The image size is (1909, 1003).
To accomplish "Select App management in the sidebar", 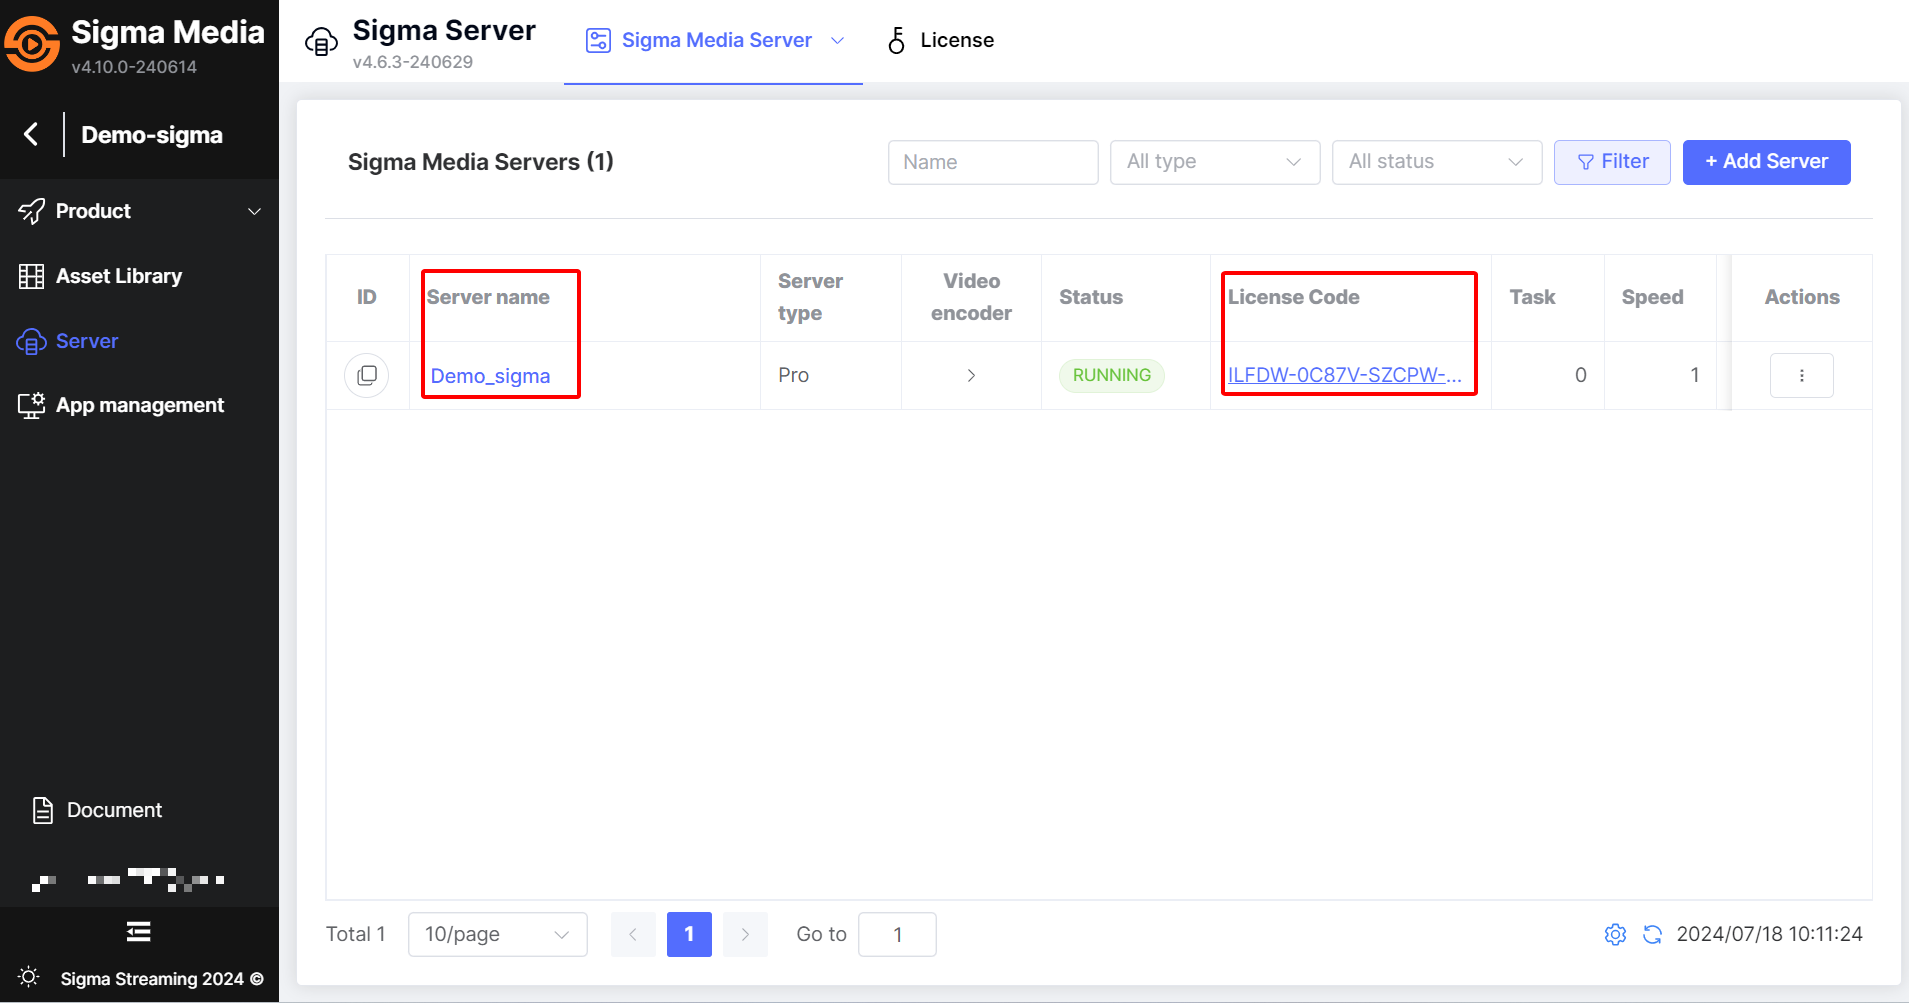I will (x=139, y=405).
